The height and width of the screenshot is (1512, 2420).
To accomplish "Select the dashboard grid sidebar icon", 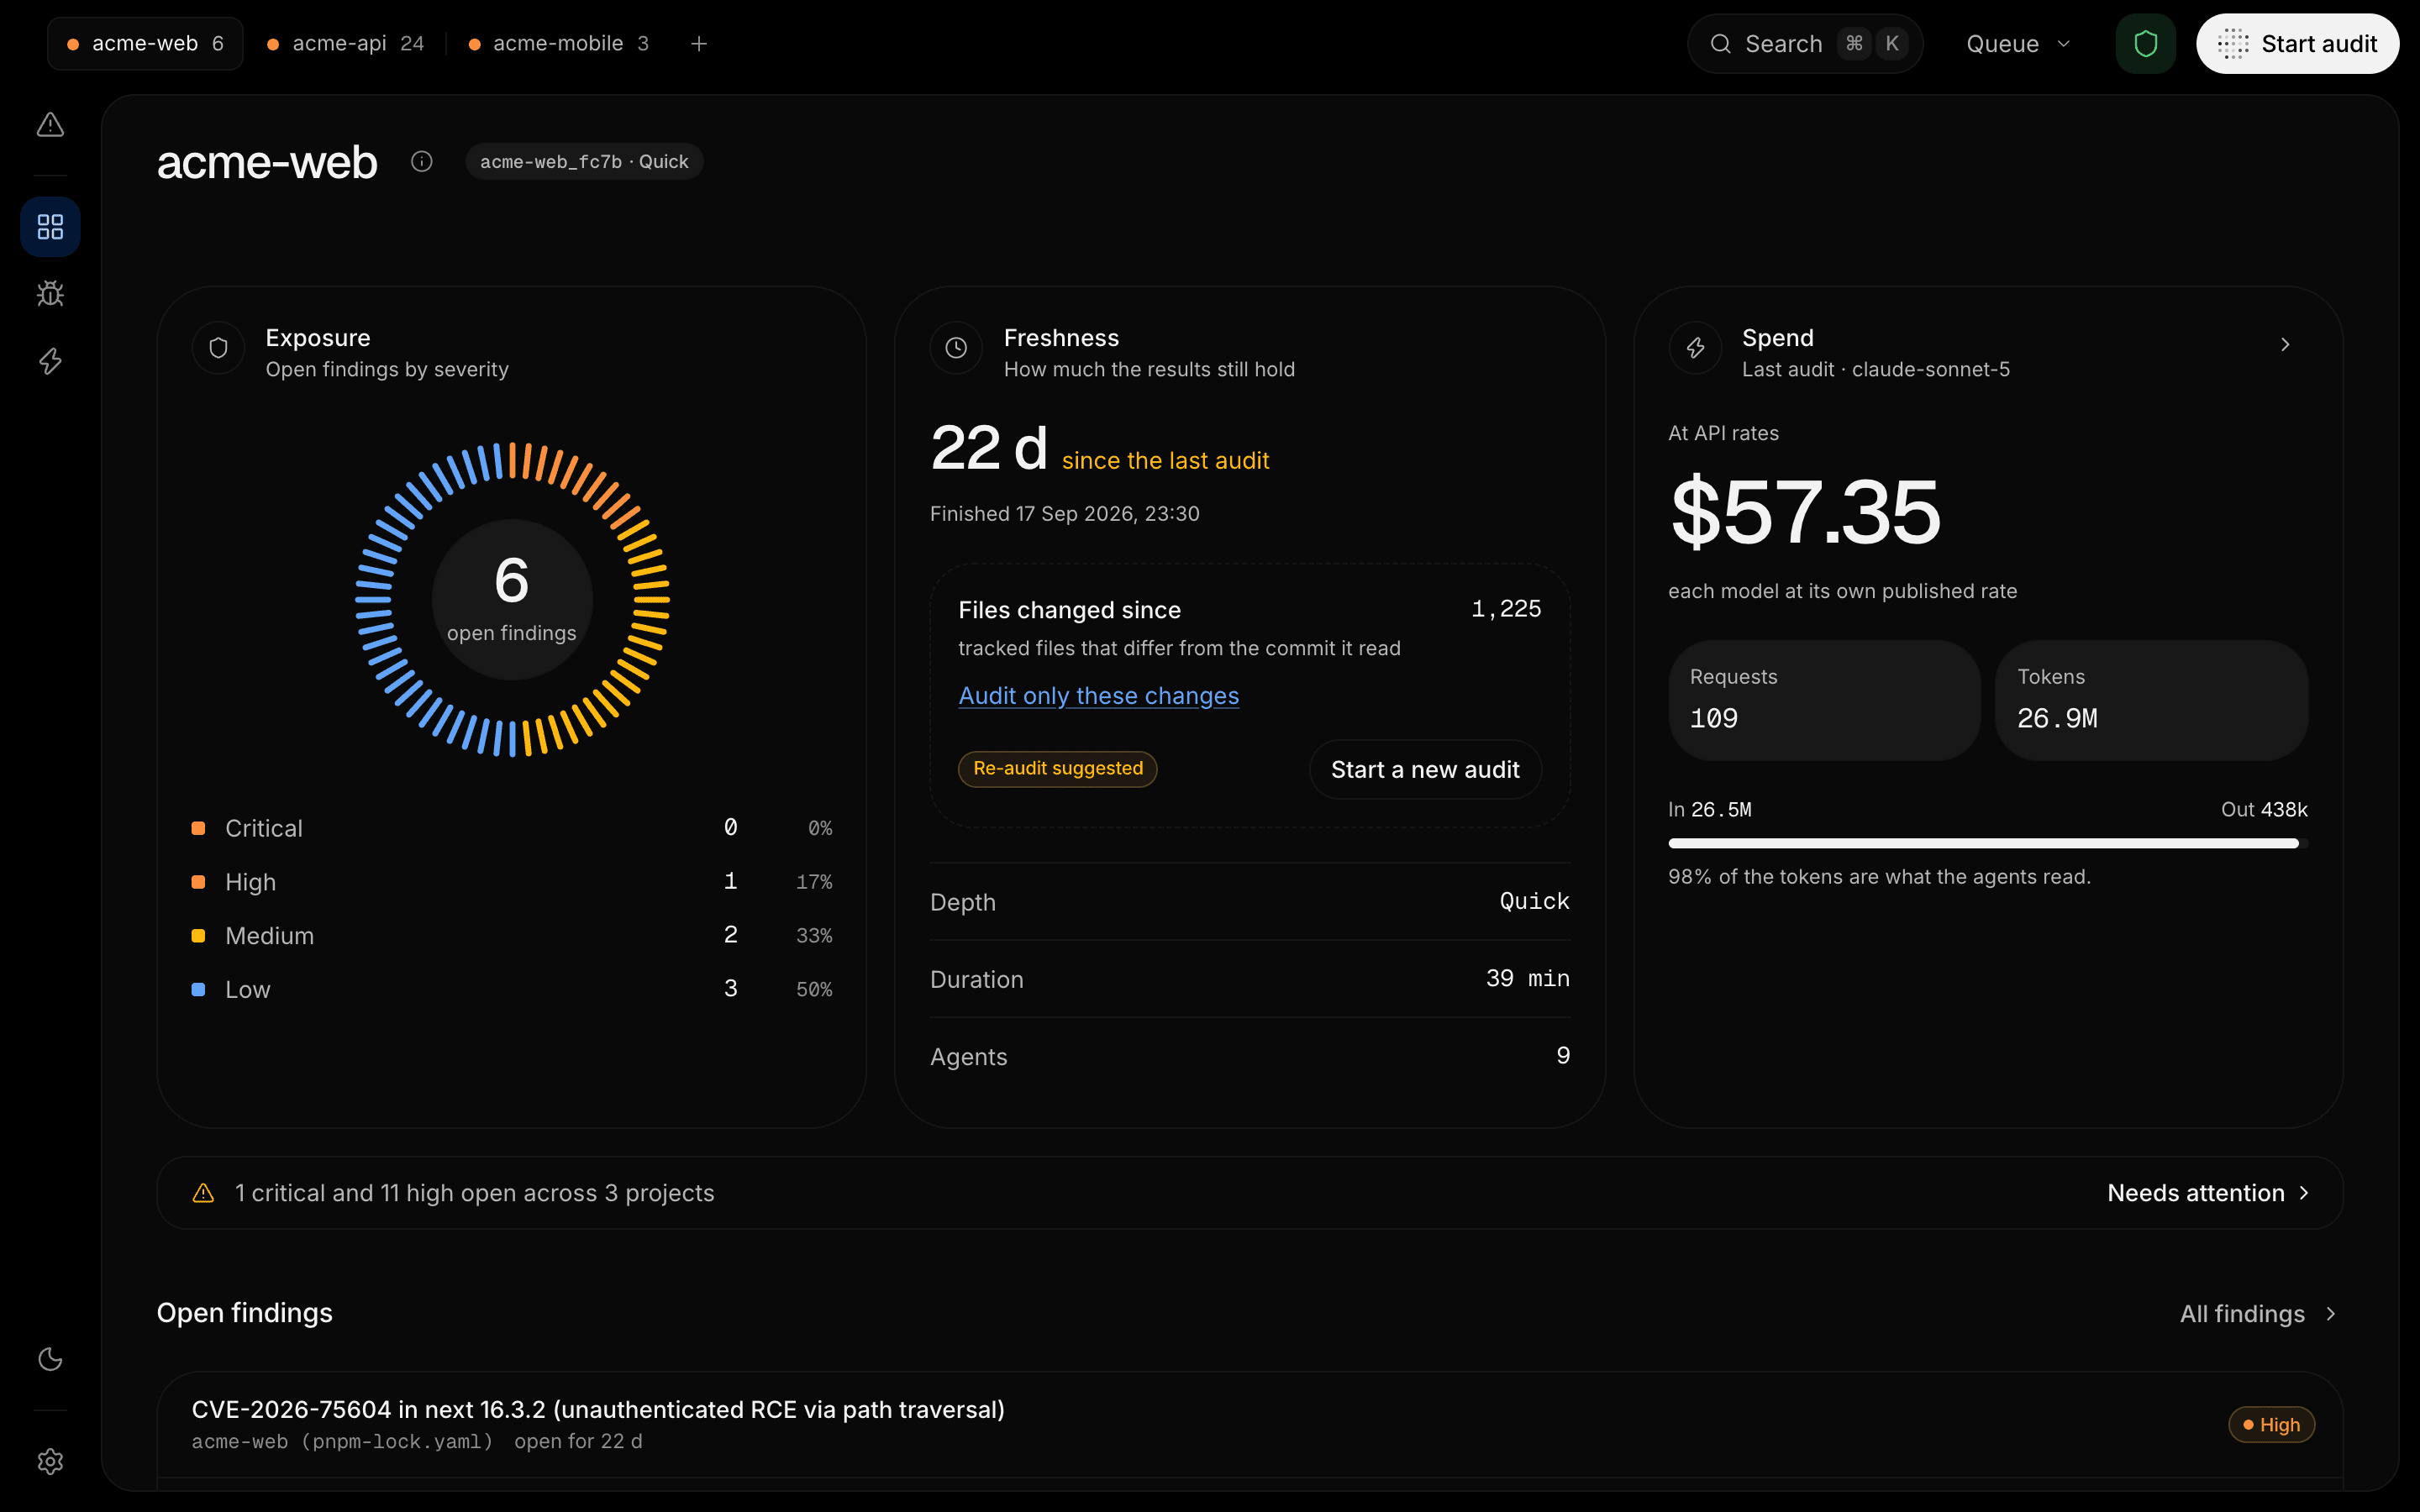I will coord(50,227).
